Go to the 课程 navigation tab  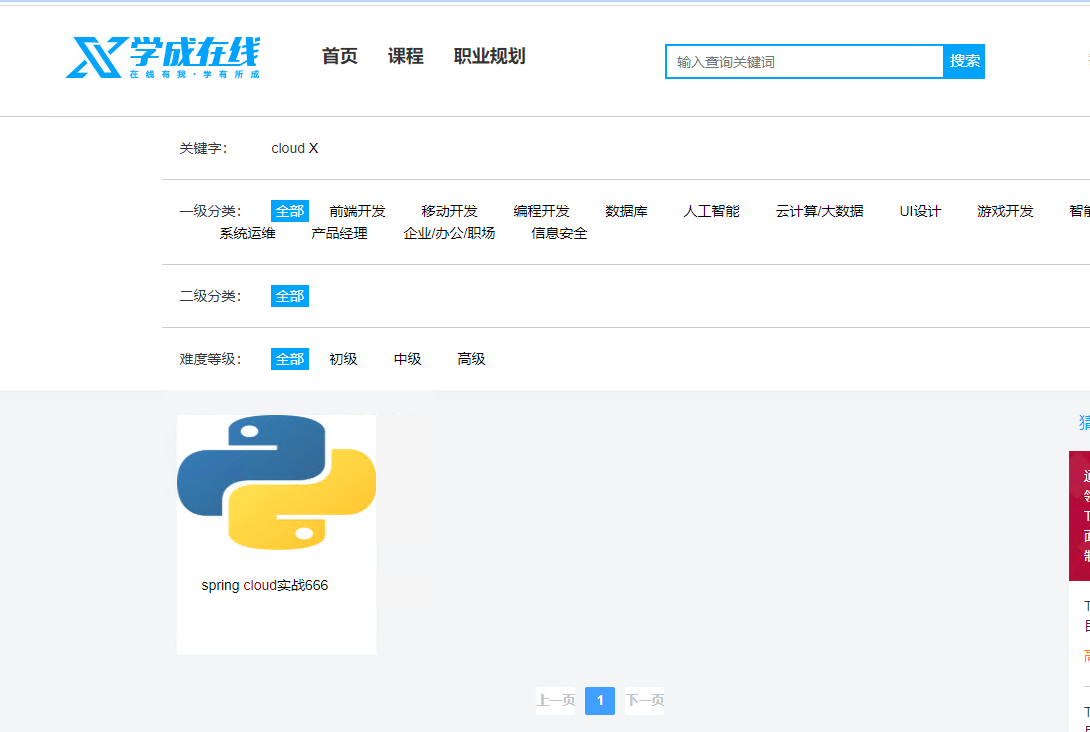coord(406,56)
